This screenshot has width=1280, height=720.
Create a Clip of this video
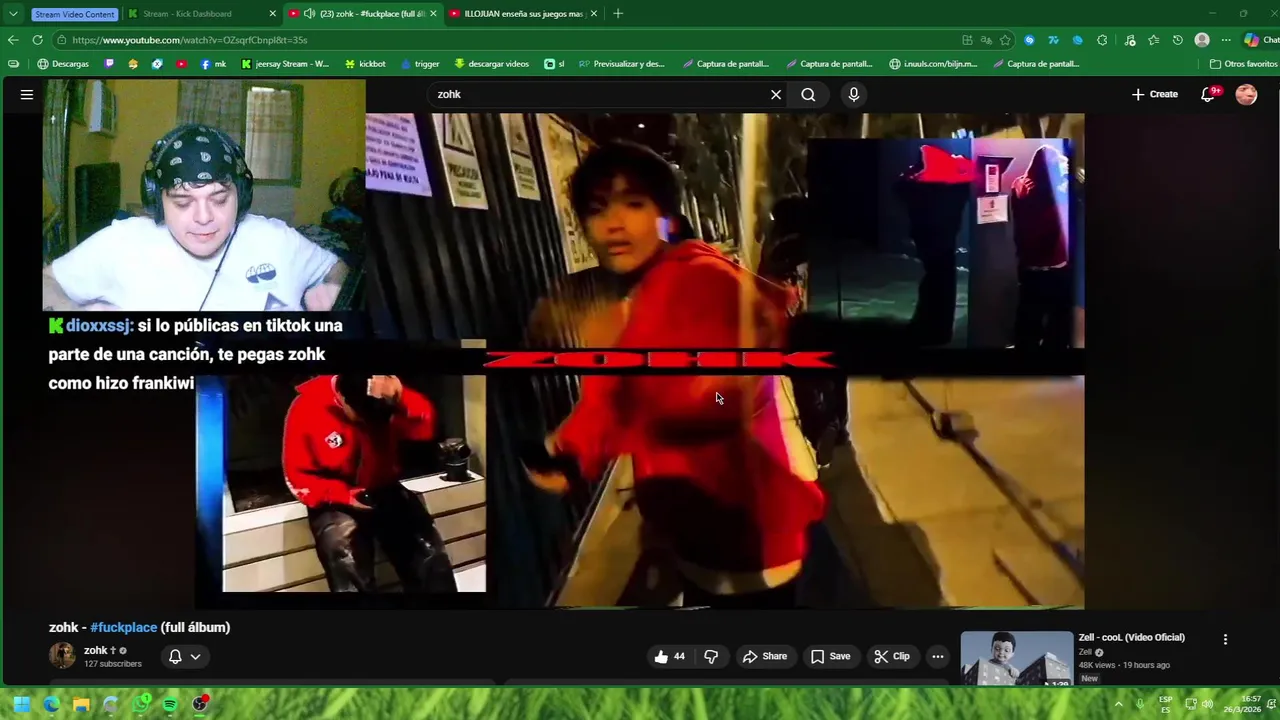coord(892,656)
